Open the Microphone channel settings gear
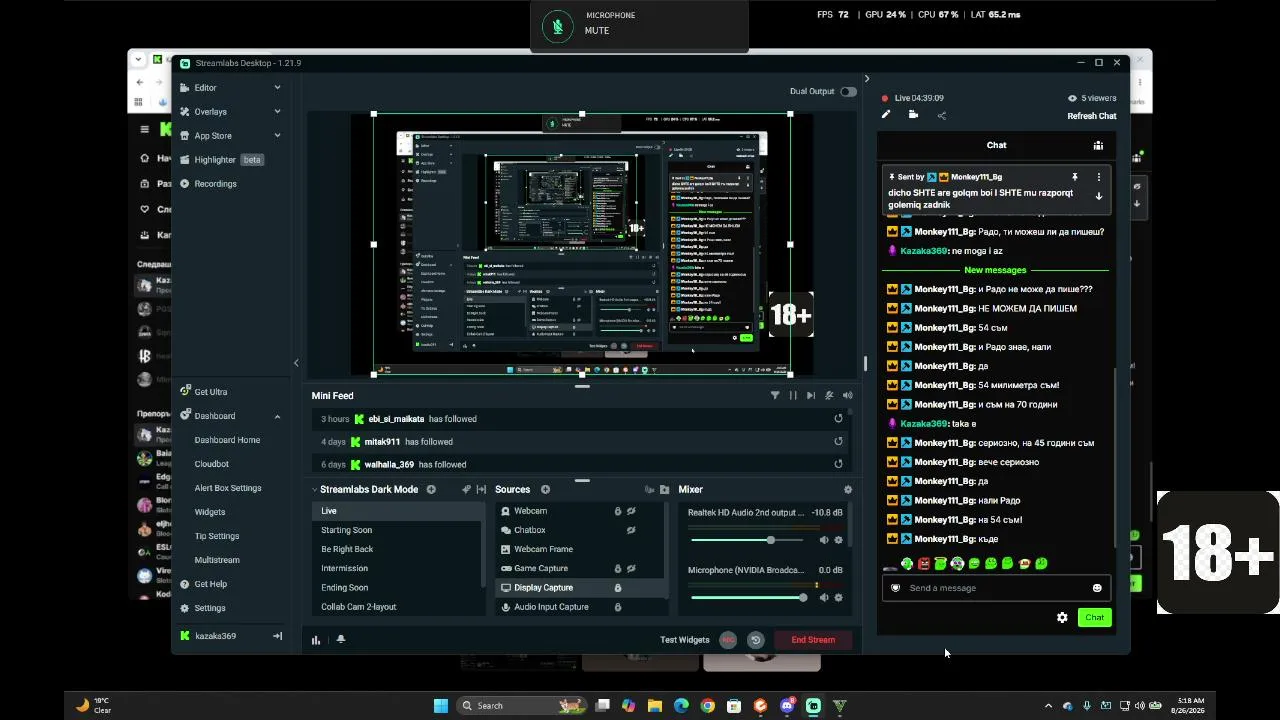1280x720 pixels. 838,598
